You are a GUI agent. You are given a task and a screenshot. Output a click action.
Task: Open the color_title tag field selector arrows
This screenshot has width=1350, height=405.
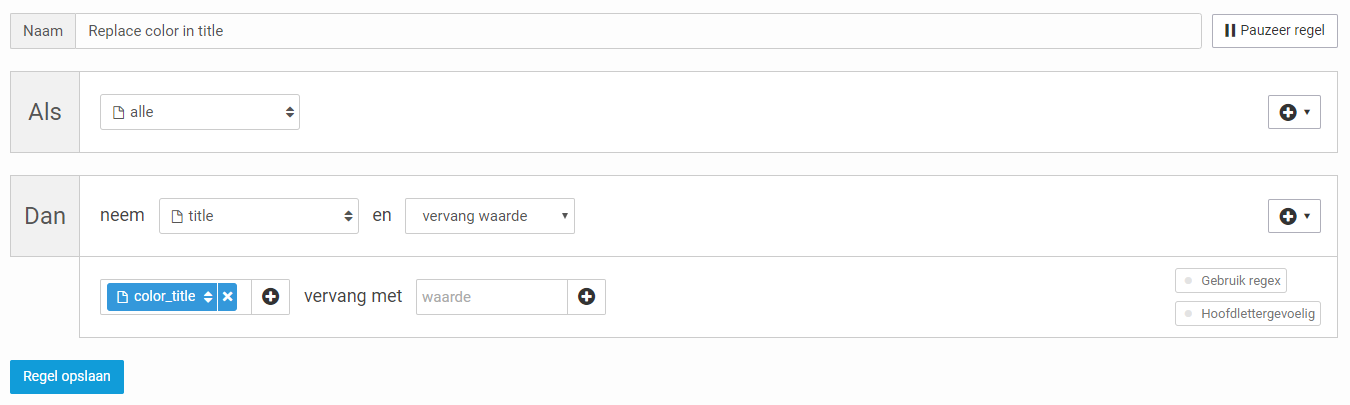point(208,297)
